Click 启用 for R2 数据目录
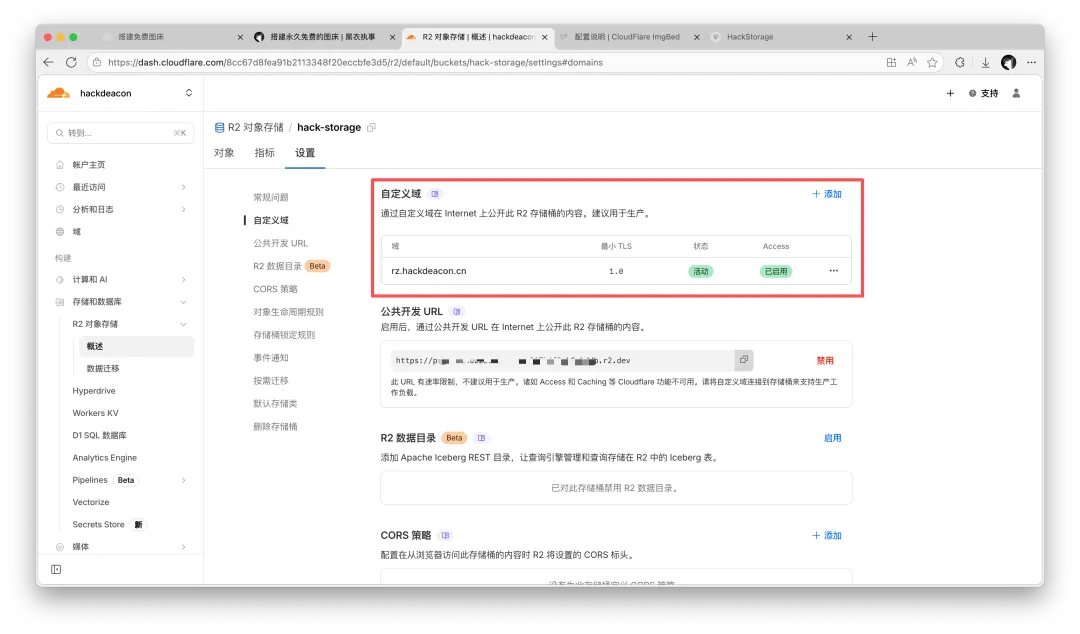 [x=832, y=438]
